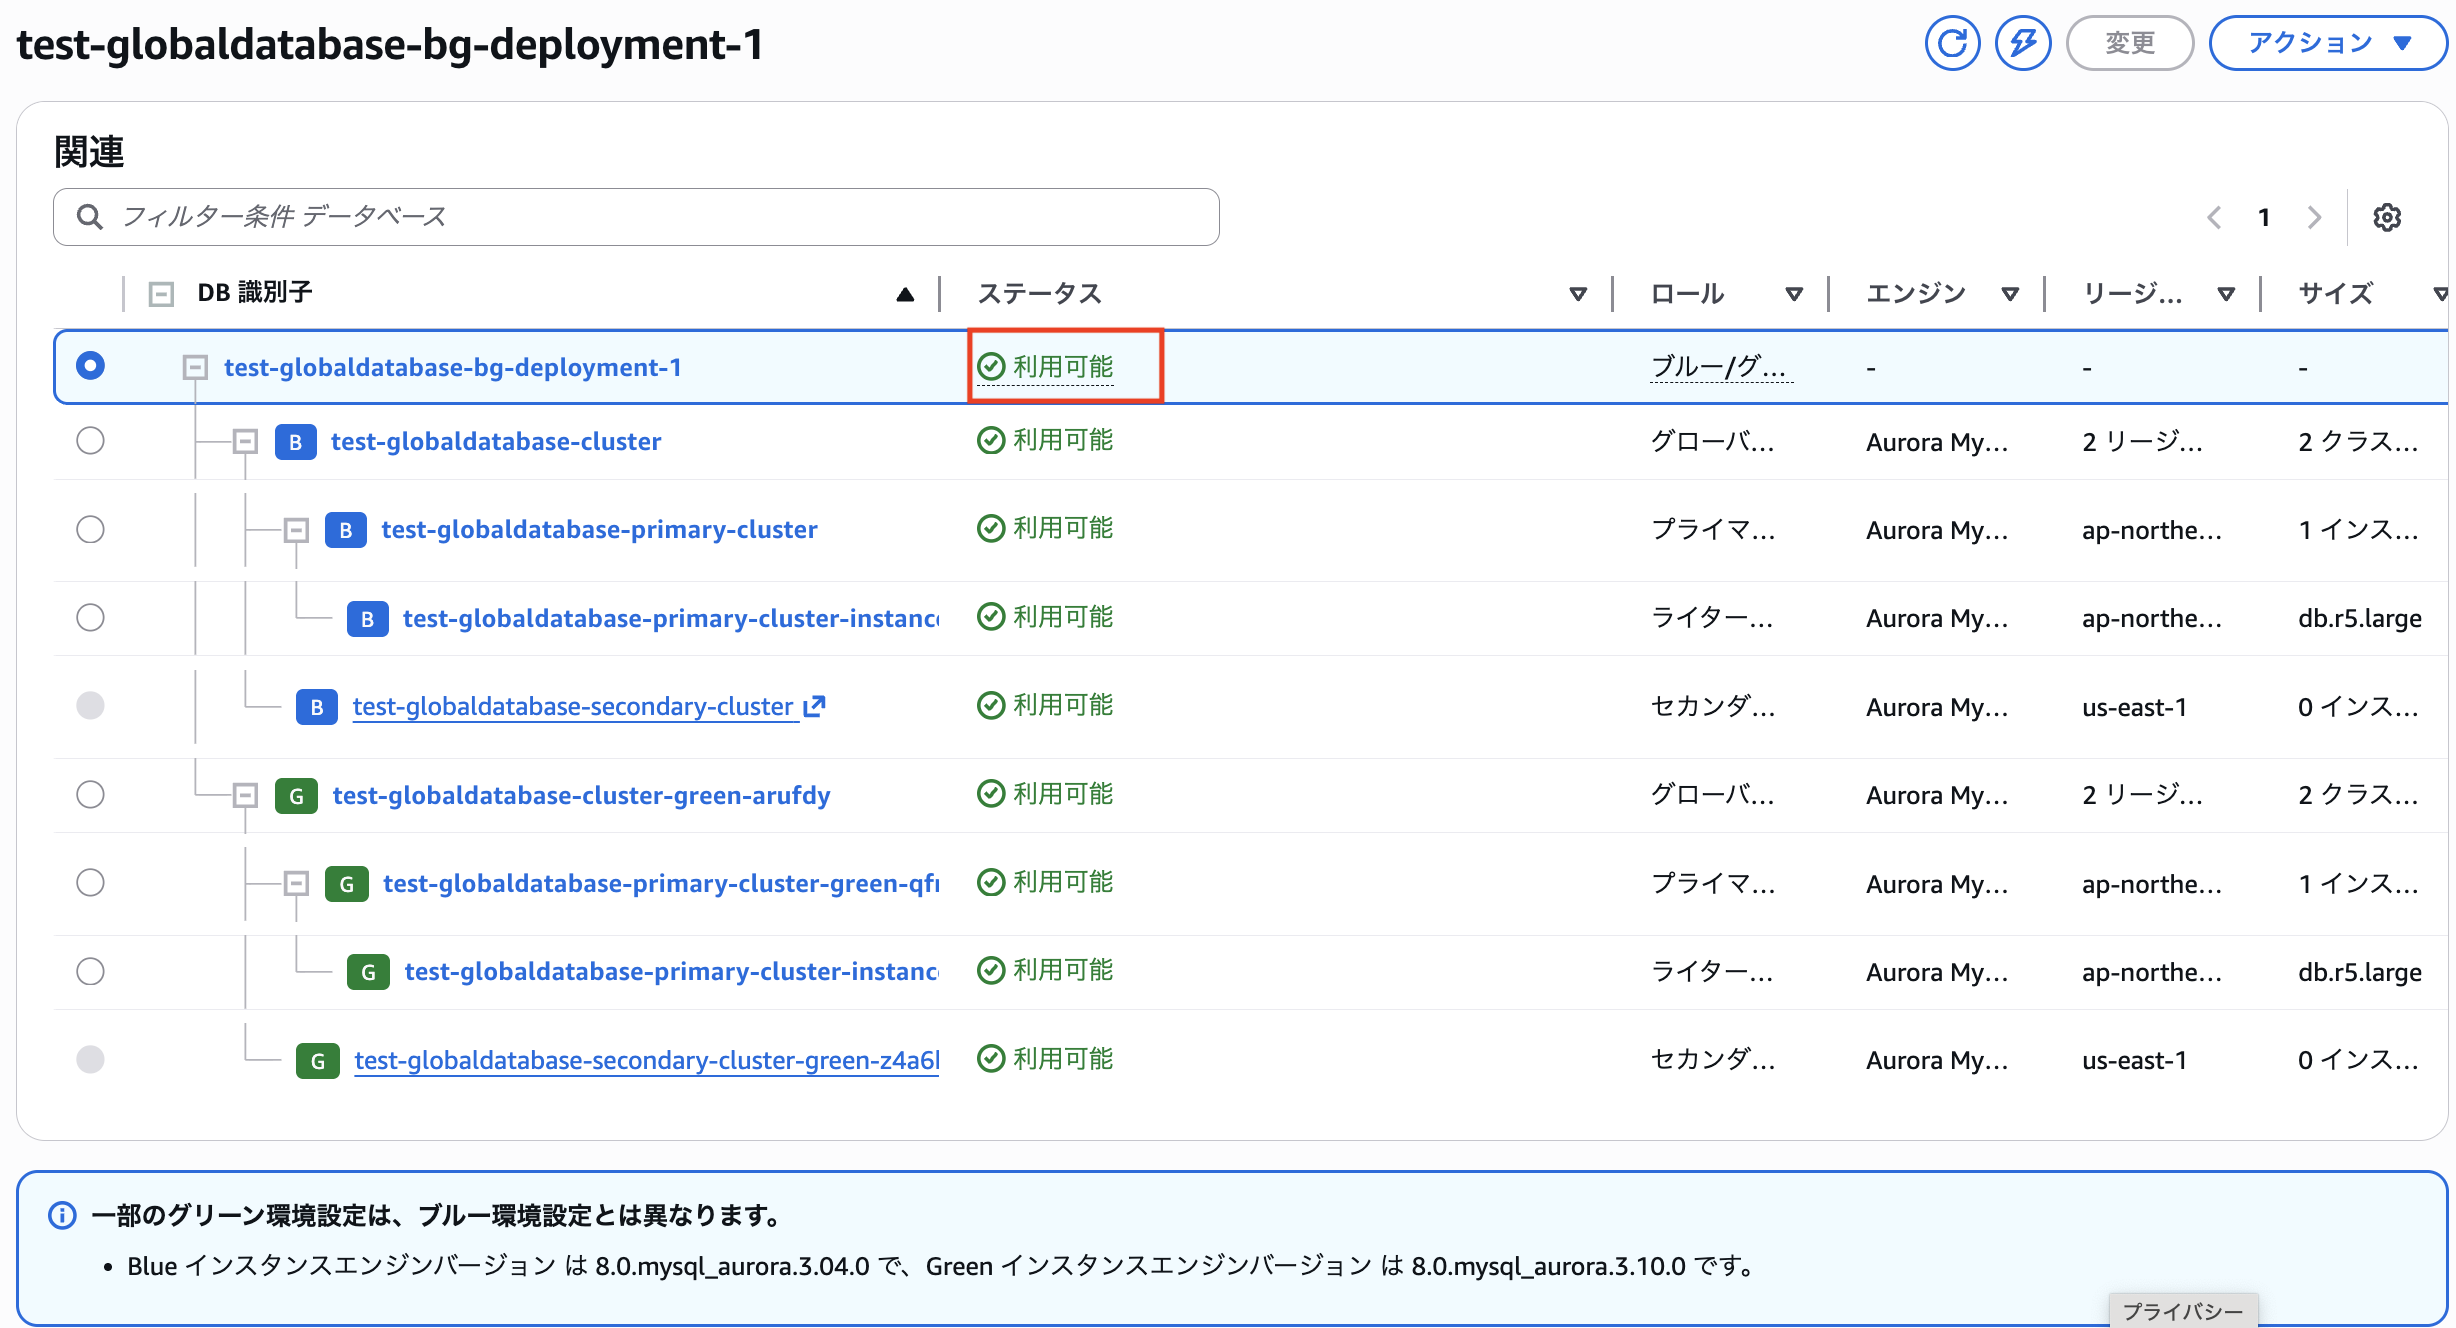Select radio for test-globaldatabase-primary-cluster row
Viewport: 2456px width, 1328px height.
(x=90, y=529)
